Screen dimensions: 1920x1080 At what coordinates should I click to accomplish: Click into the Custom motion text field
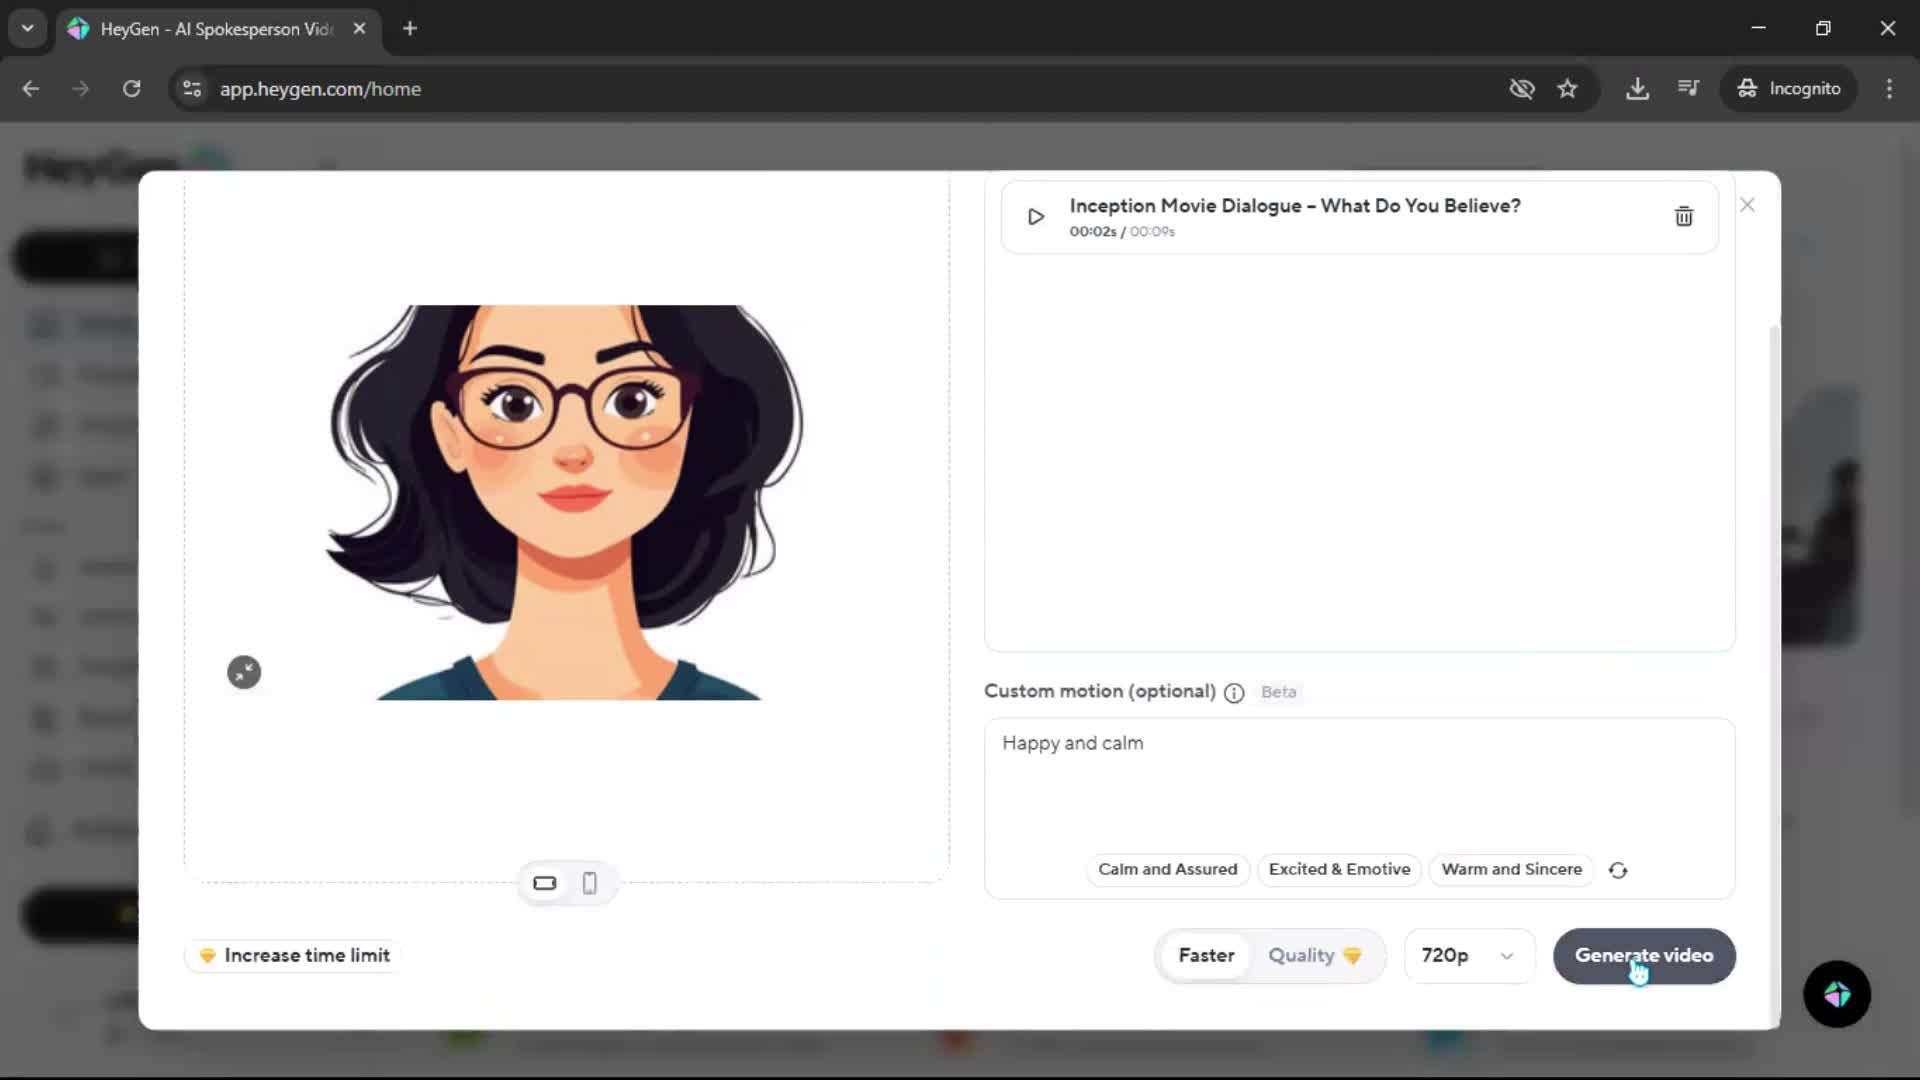1358,785
